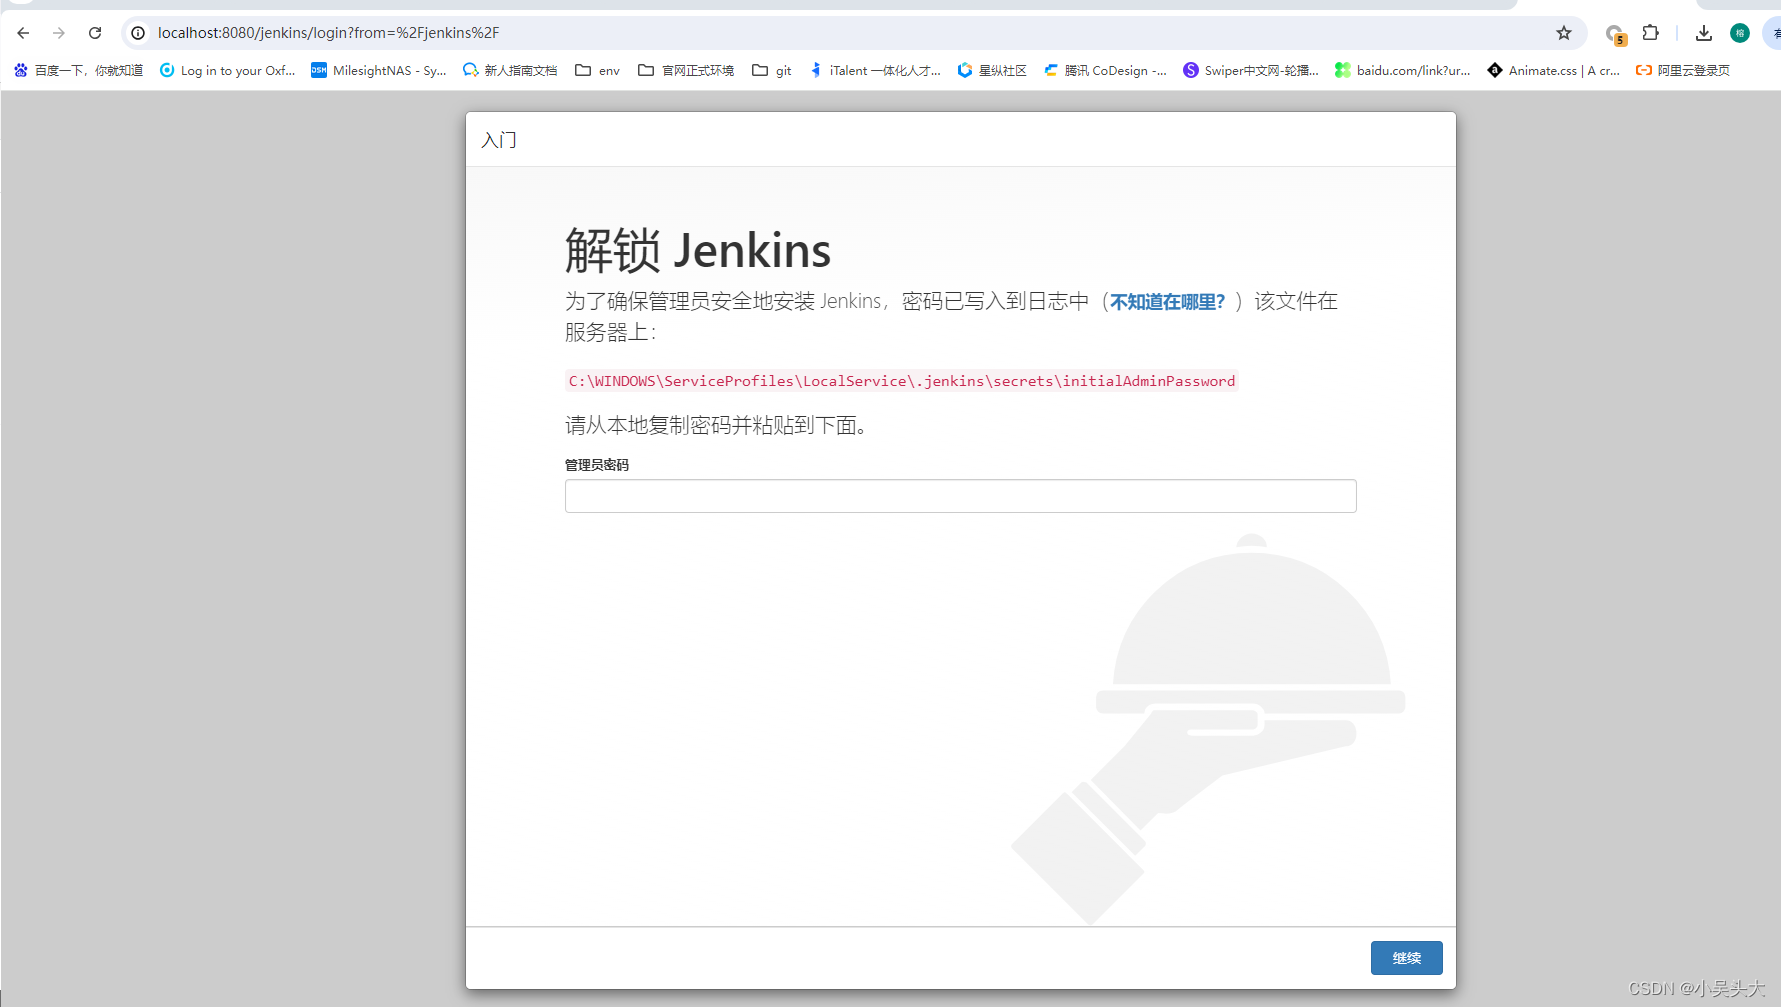Screen dimensions: 1781x1007
Task: View site information icon in address bar
Action: point(138,33)
